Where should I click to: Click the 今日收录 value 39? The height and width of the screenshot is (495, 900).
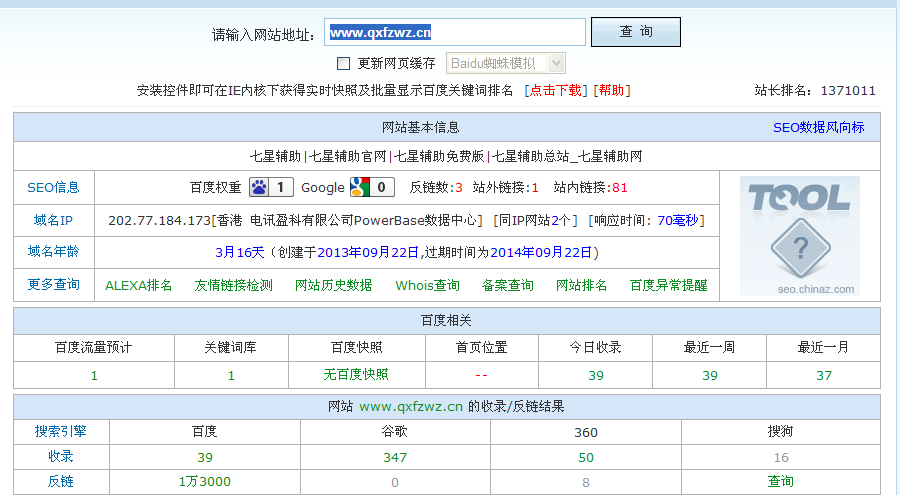tap(596, 376)
